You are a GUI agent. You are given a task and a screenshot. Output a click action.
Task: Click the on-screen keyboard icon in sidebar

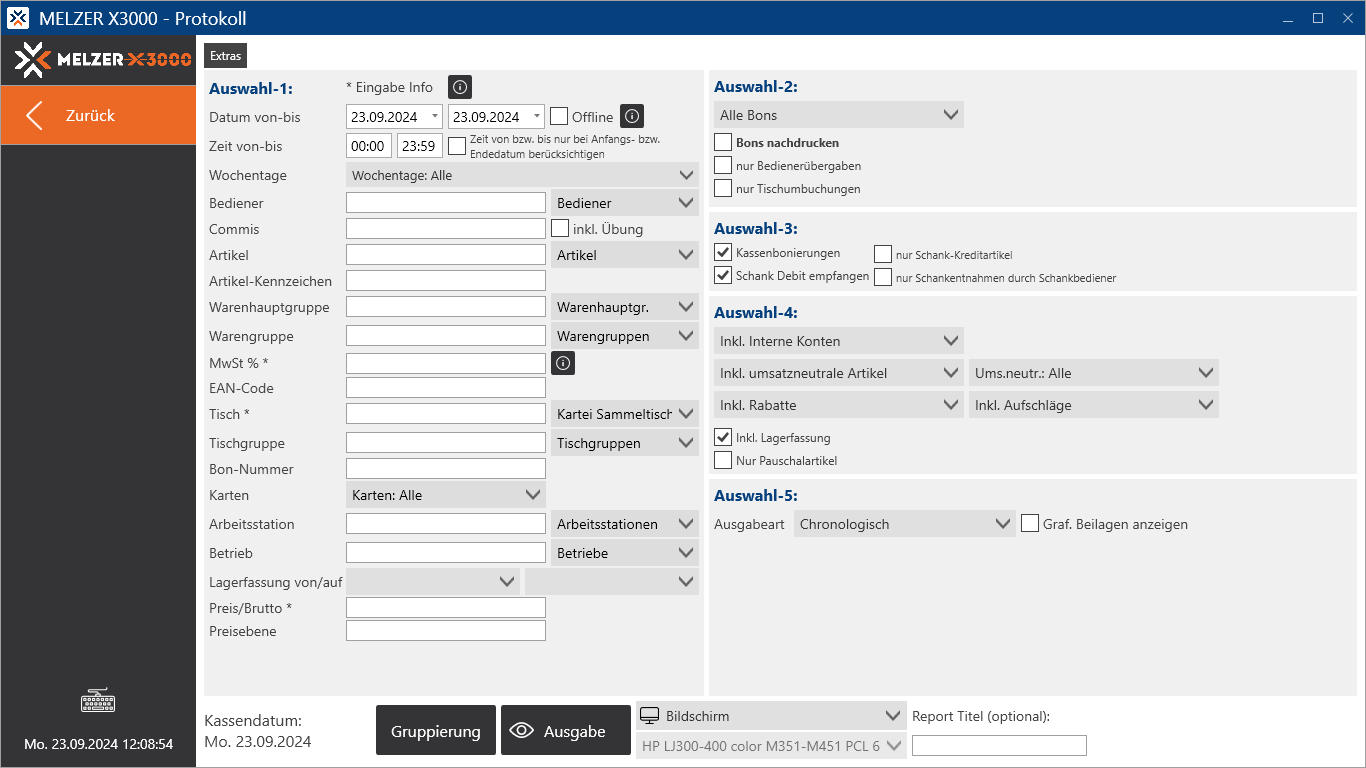(98, 701)
